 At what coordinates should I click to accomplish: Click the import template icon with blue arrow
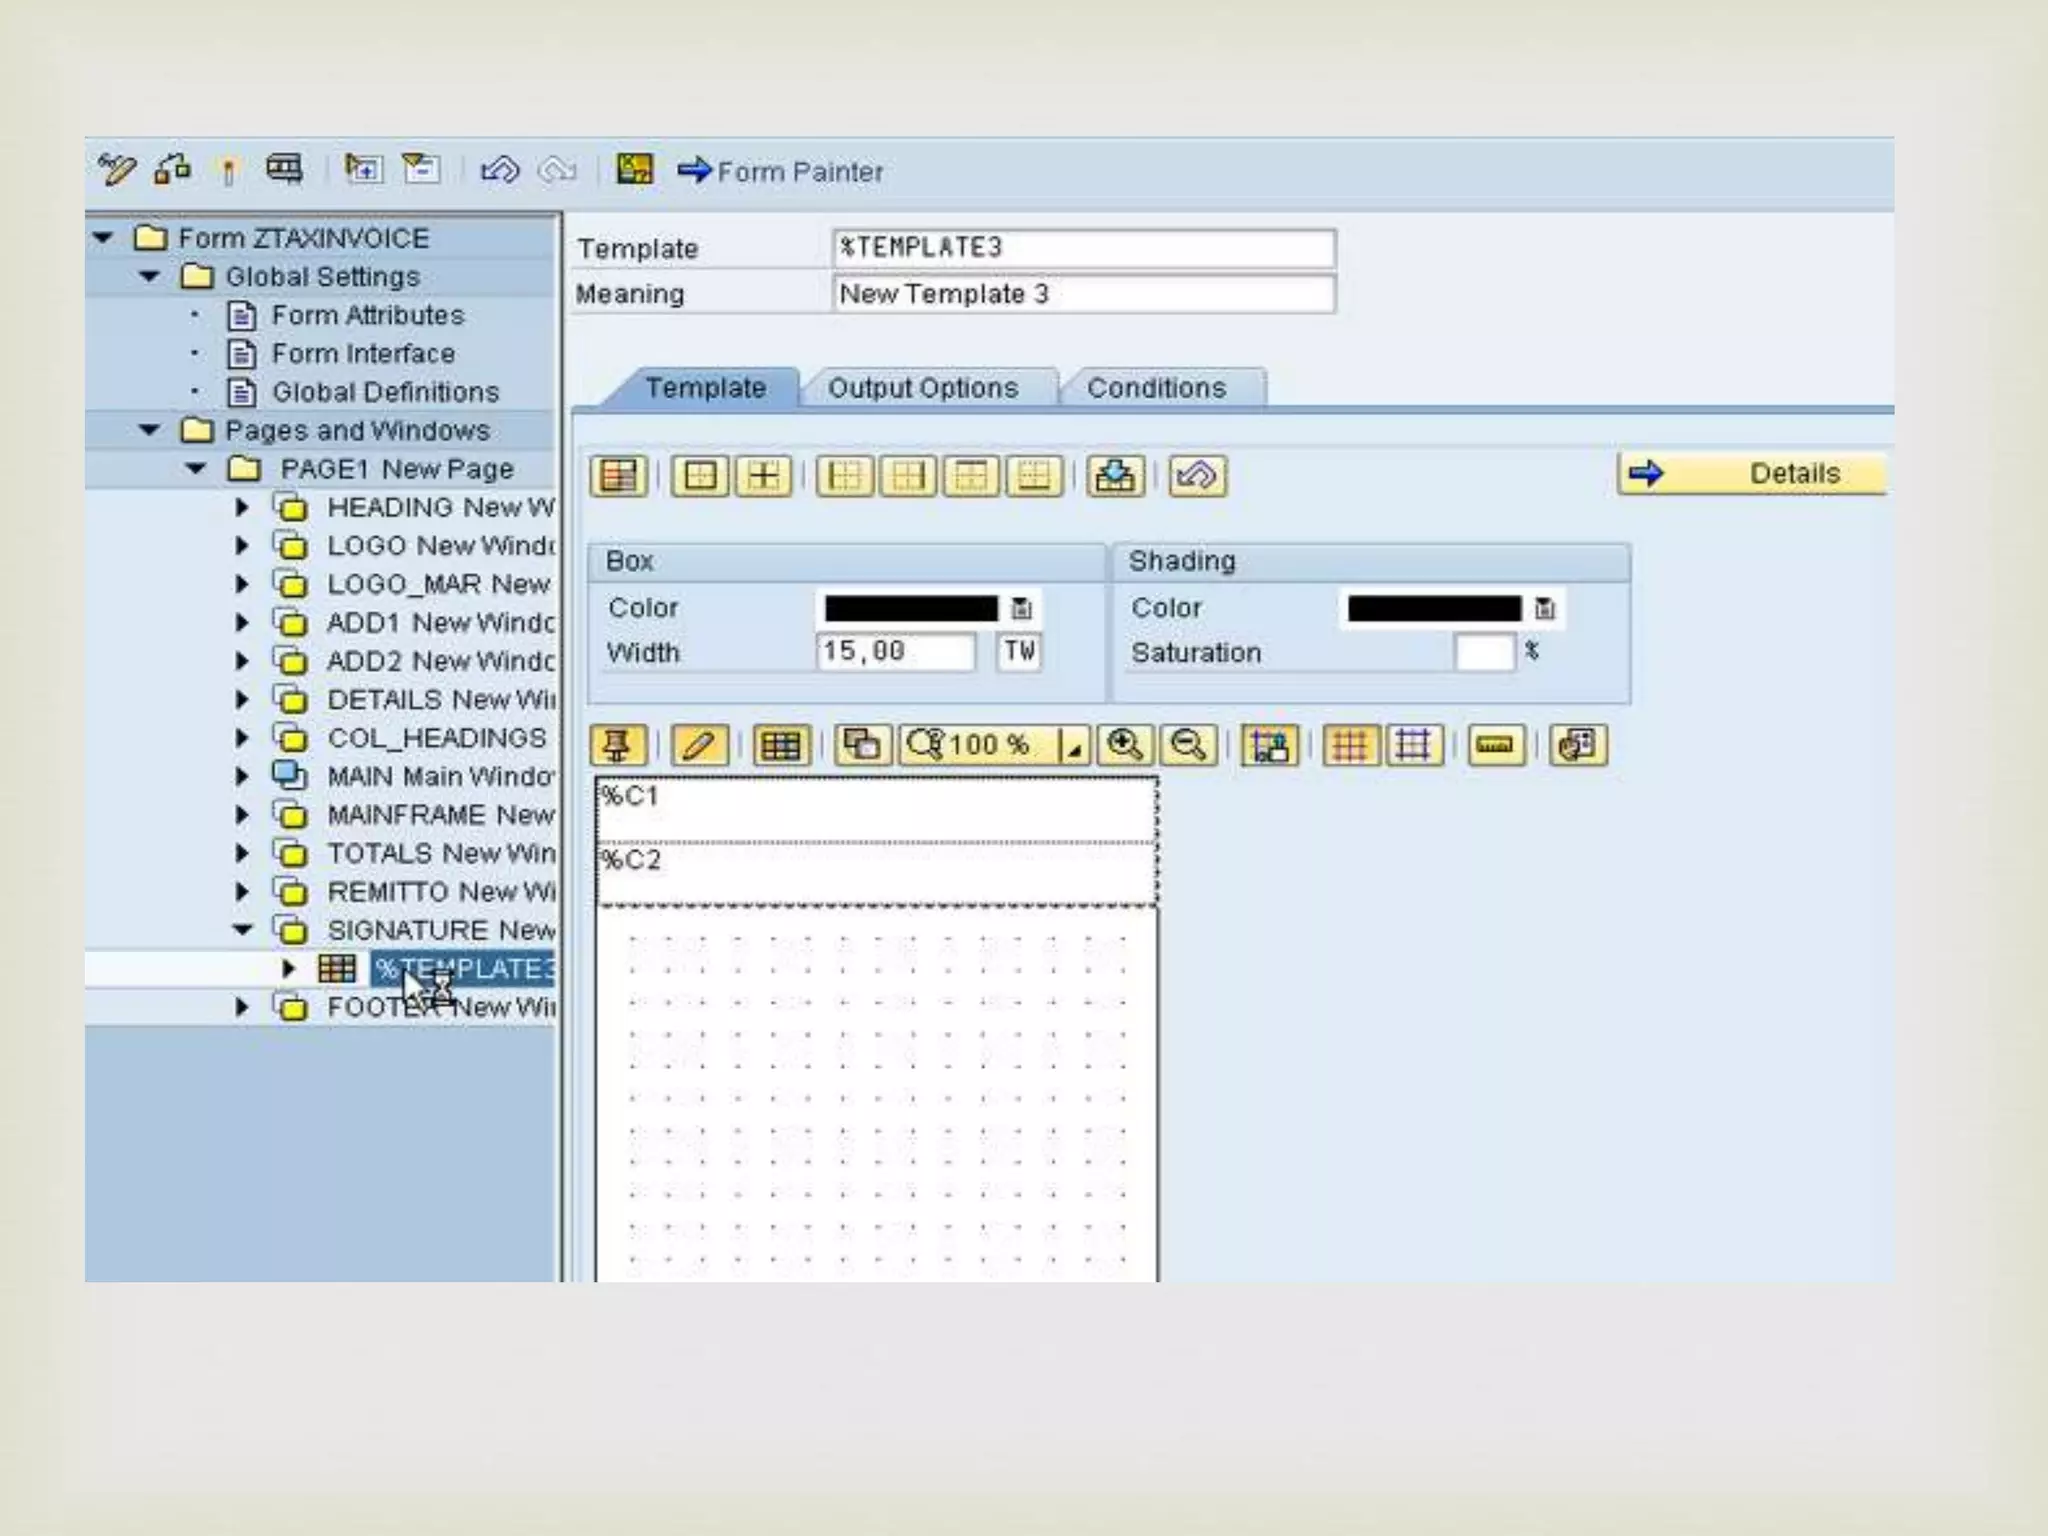(x=1114, y=476)
